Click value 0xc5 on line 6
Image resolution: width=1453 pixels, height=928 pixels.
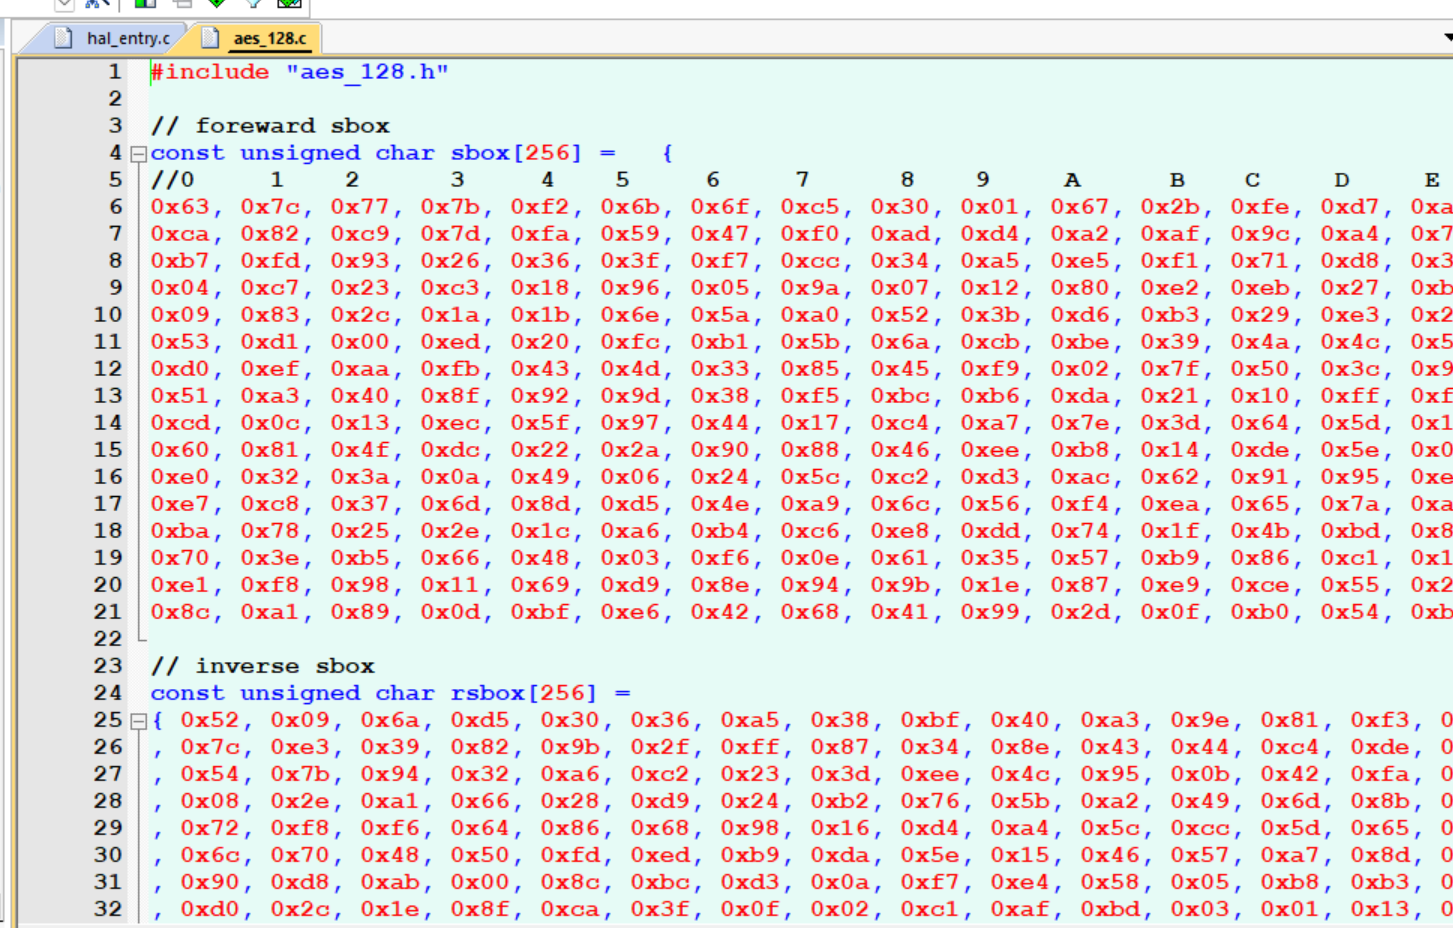[x=810, y=207]
